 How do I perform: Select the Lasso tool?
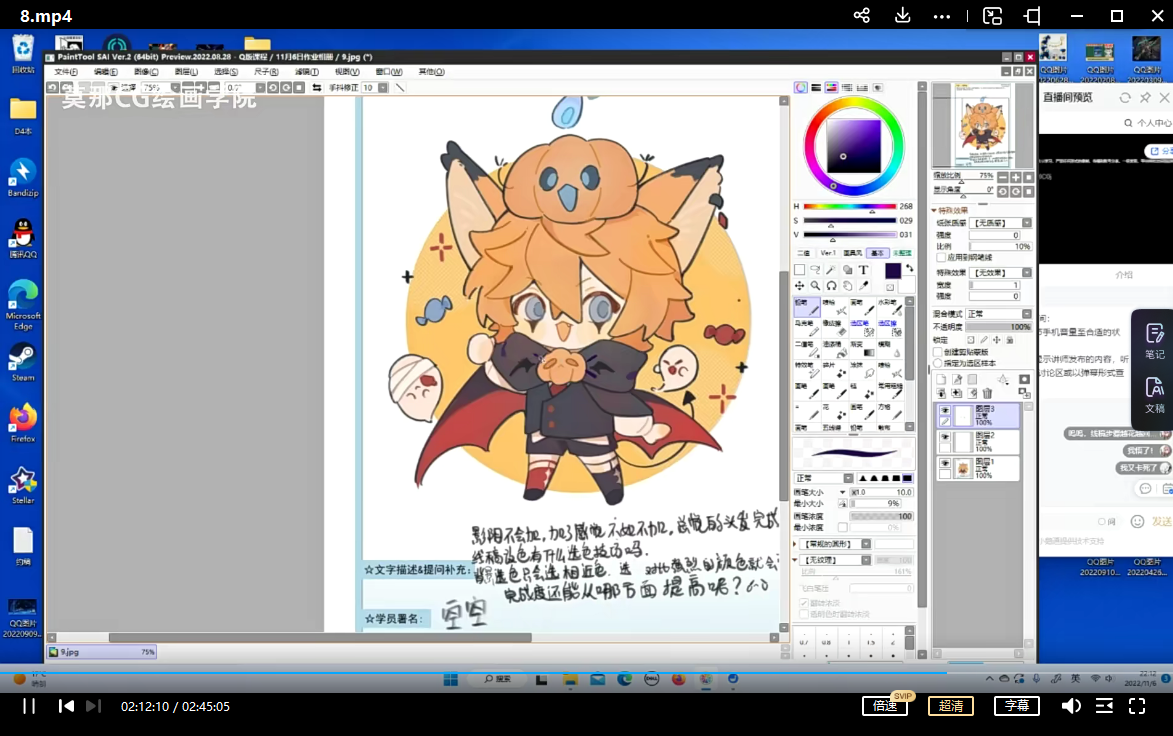click(x=815, y=270)
